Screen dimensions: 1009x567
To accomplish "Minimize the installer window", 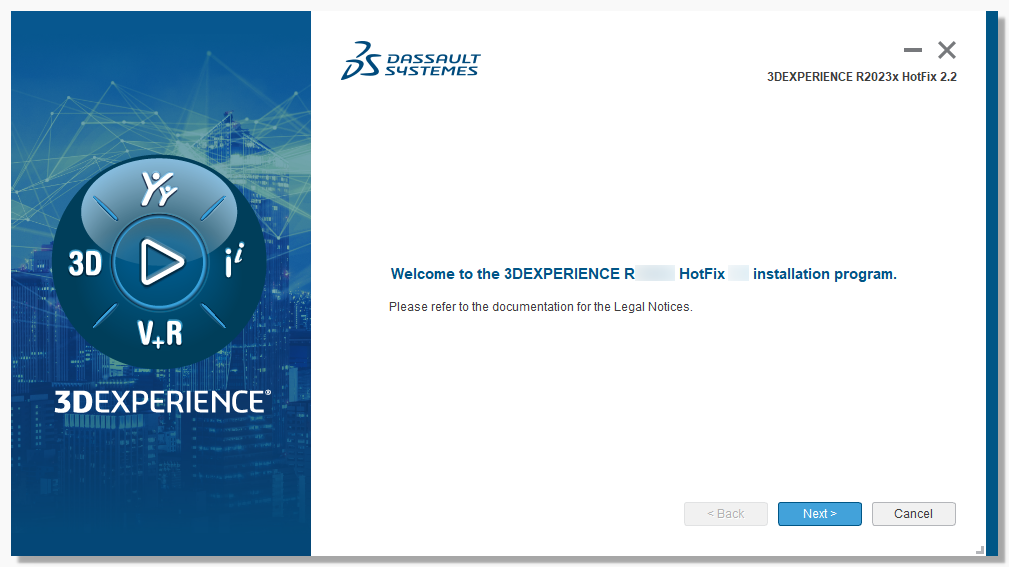I will [x=912, y=50].
